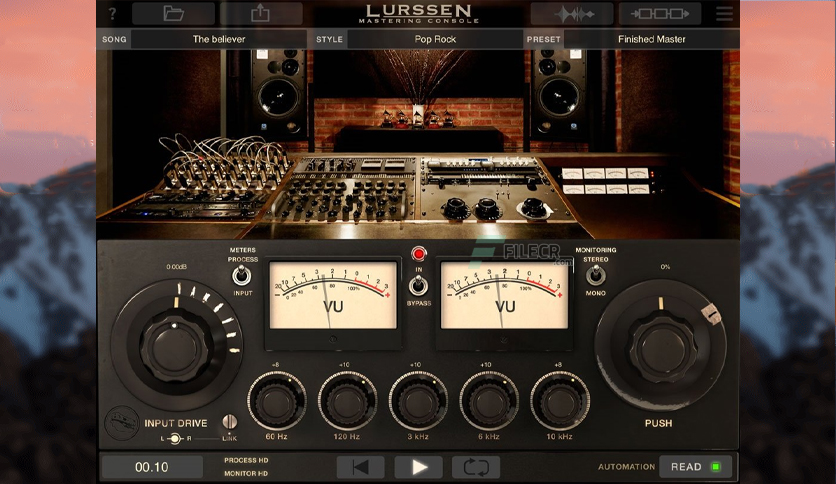Click the Input Drive knob
Viewport: 836px width, 484px height.
click(175, 345)
